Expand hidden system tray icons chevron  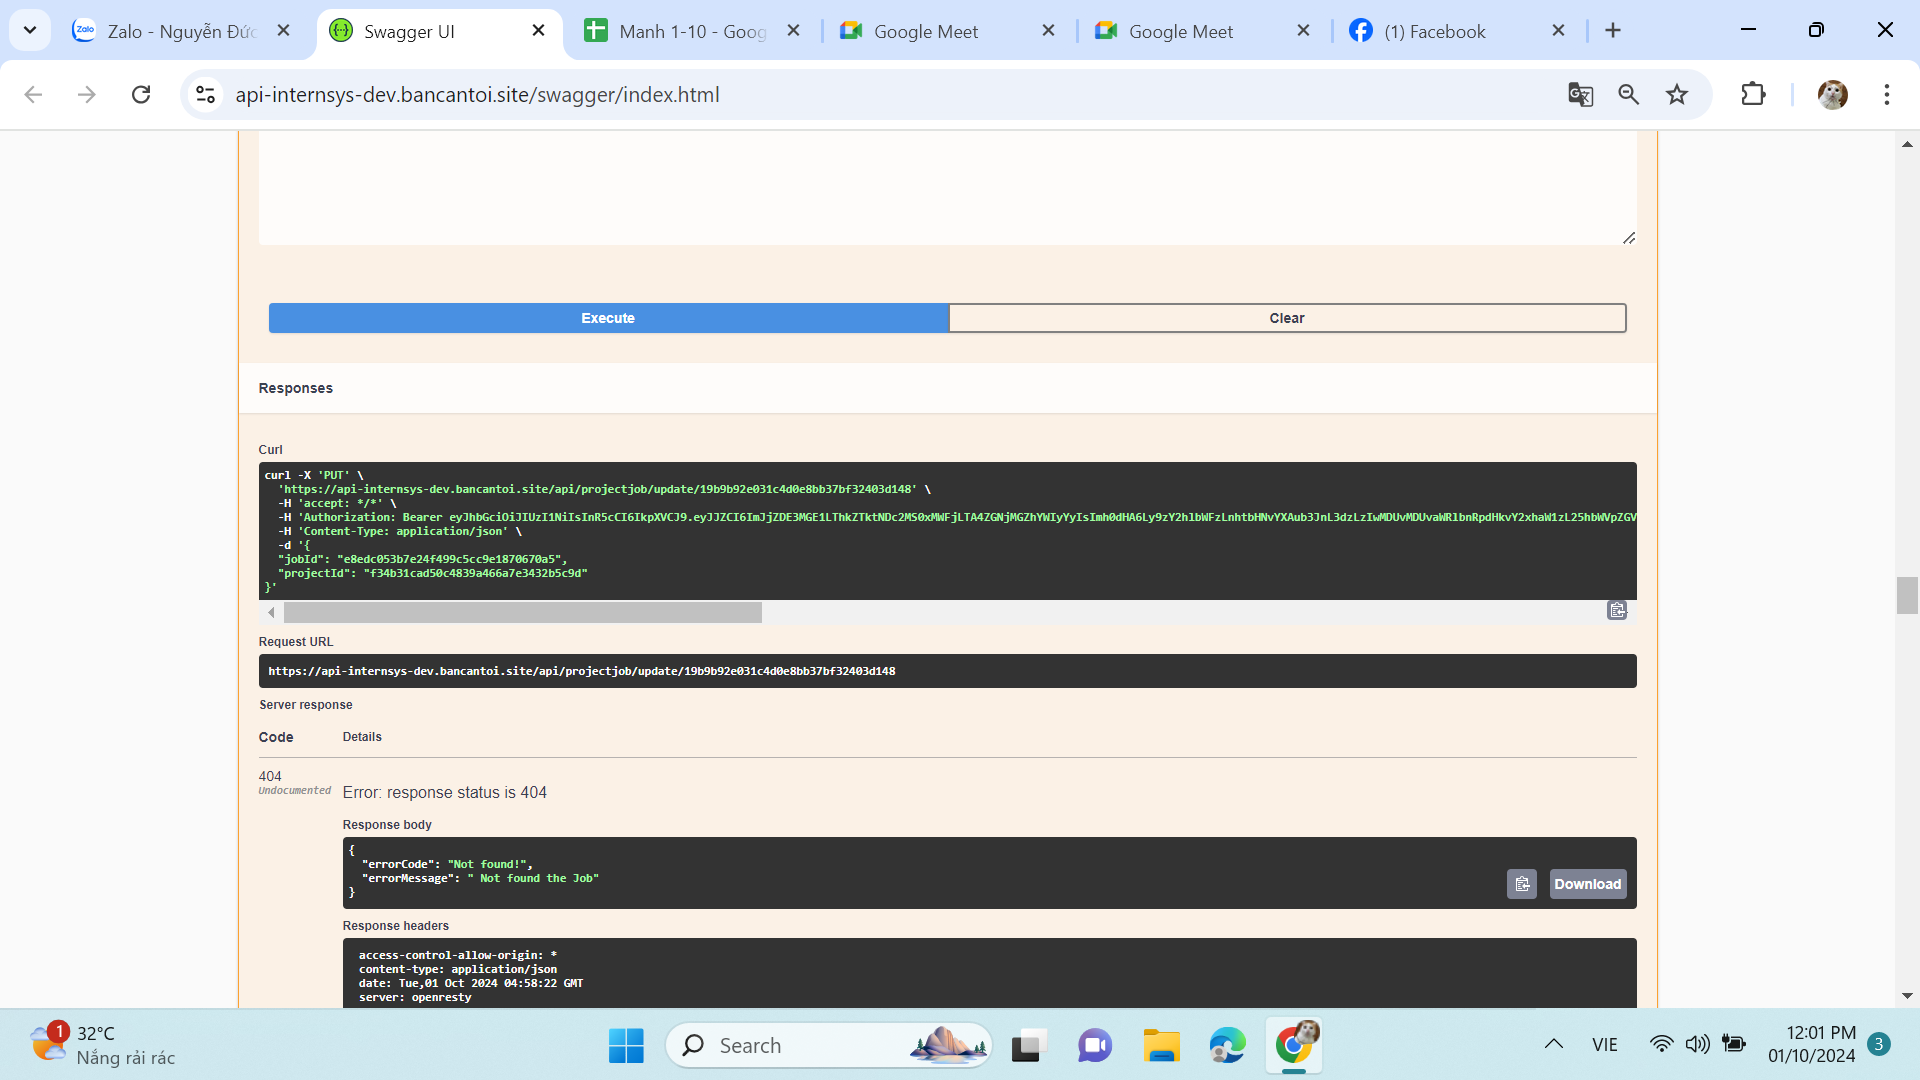(1553, 1044)
